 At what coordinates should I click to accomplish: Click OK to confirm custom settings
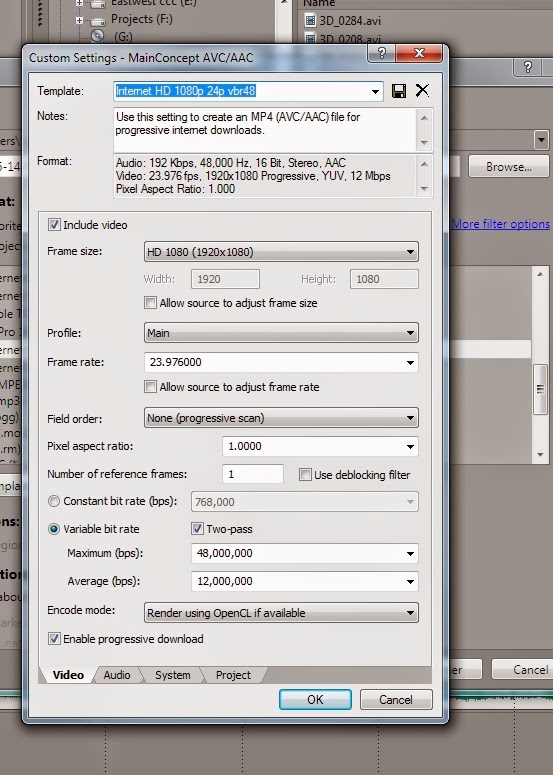click(315, 699)
